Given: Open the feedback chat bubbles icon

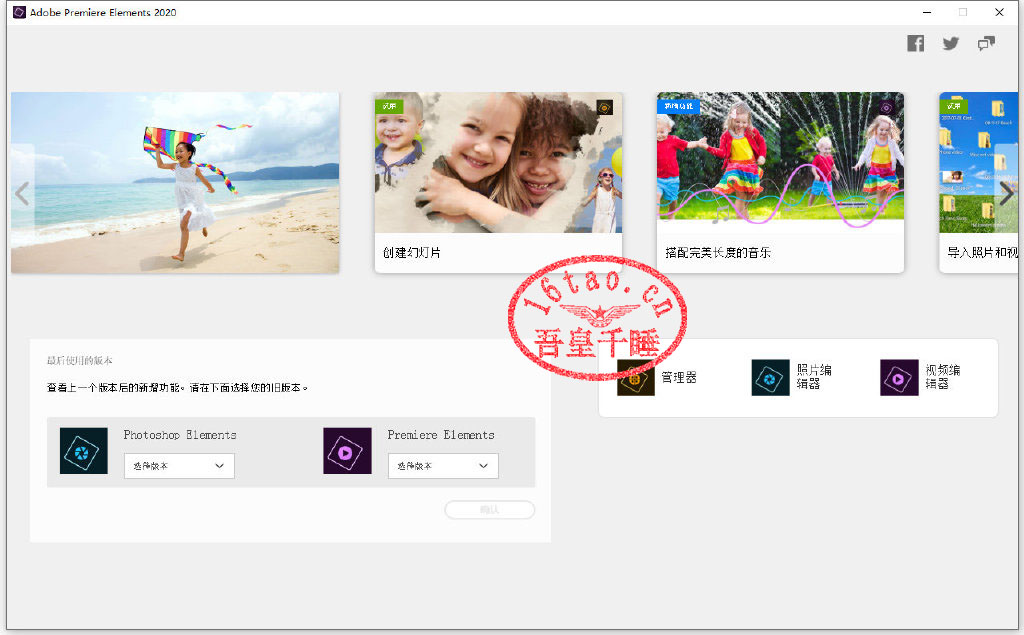Looking at the screenshot, I should click(x=986, y=43).
